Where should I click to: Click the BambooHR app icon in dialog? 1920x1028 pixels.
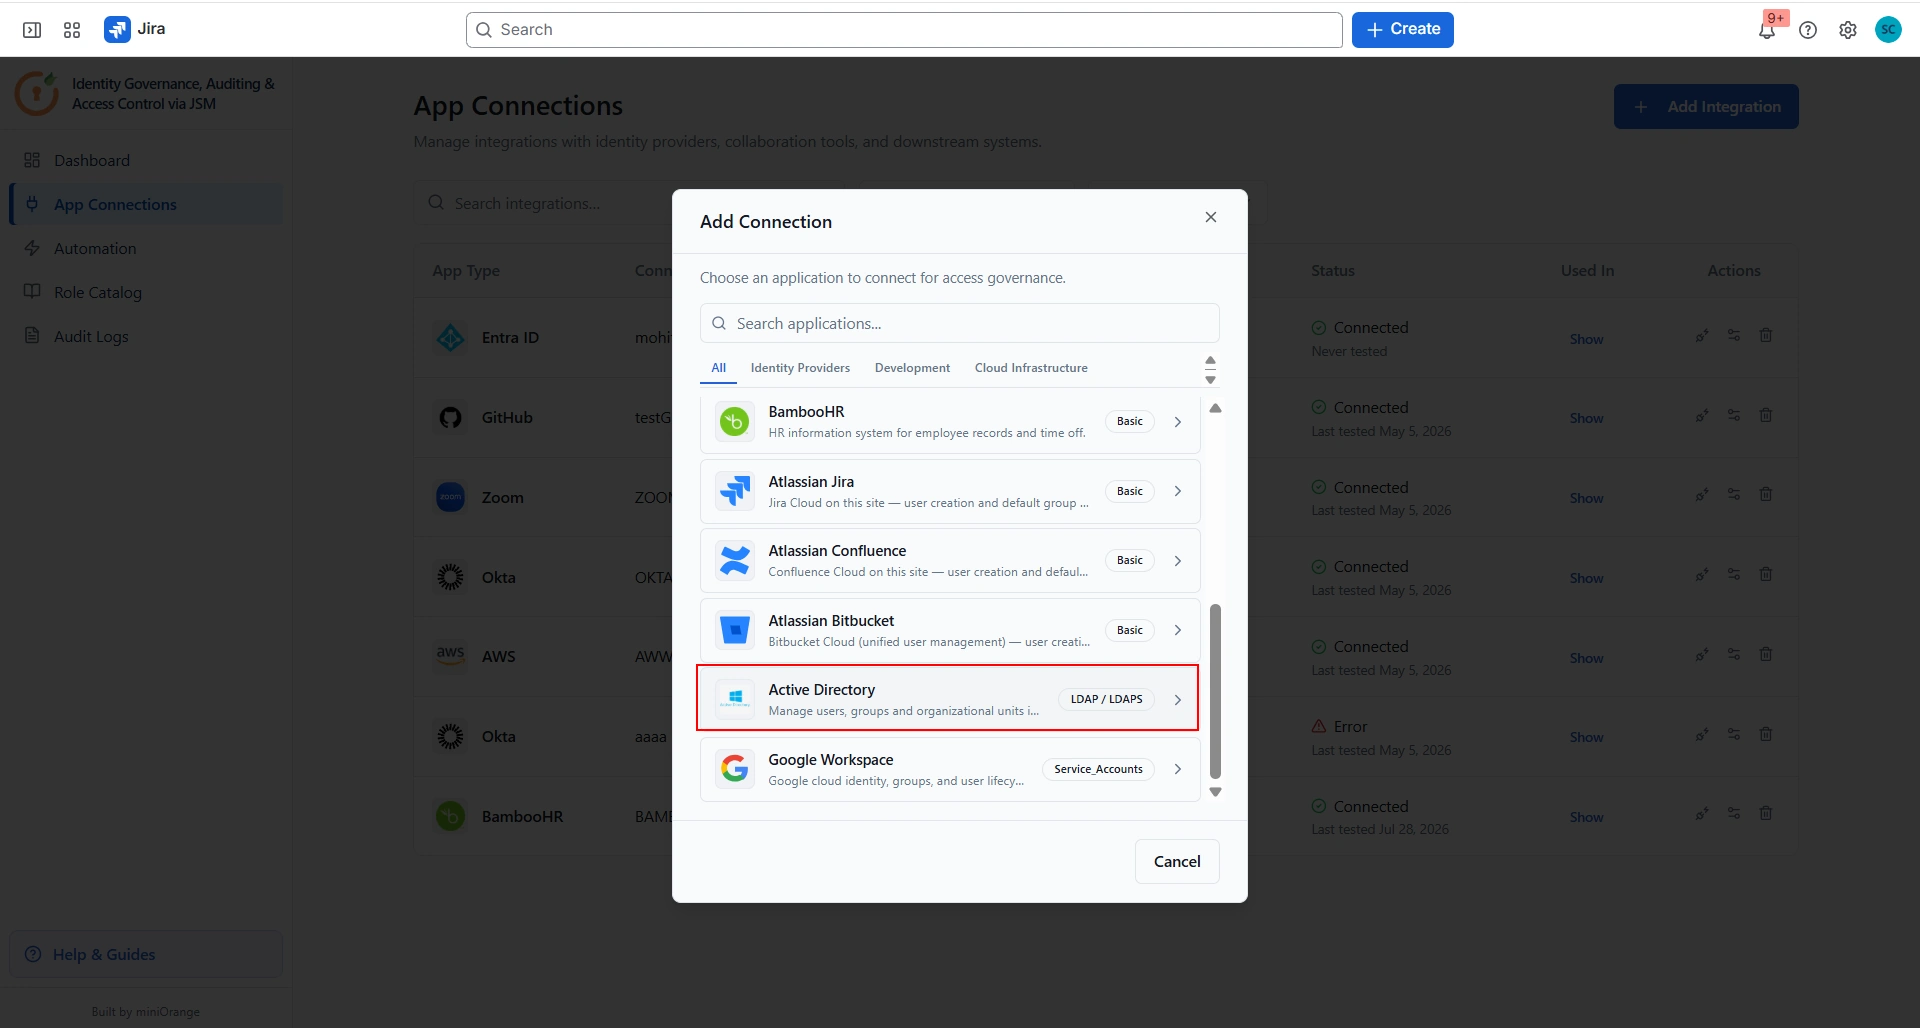(735, 422)
